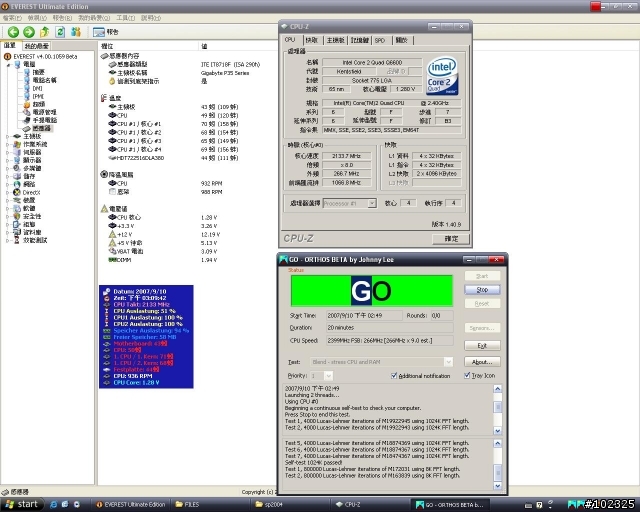This screenshot has height=512, width=640.
Task: Switch to CPU-Z via the taskbar button
Action: 370,505
